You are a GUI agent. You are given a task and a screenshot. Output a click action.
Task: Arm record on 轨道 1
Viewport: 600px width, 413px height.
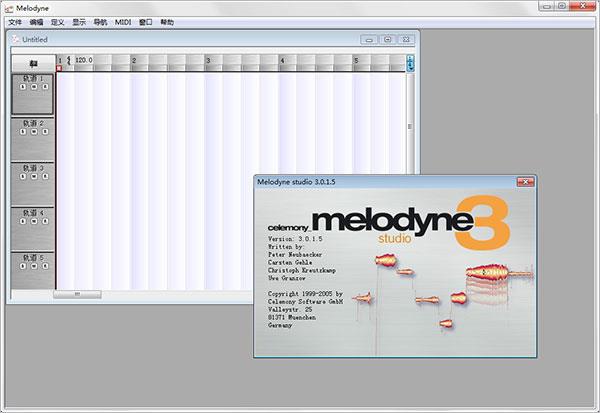click(45, 87)
